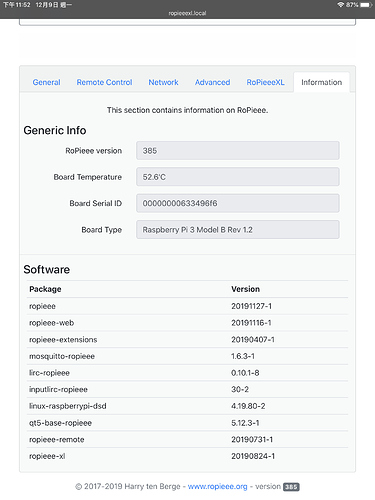Tap the 87% battery percentage

click(x=352, y=5)
